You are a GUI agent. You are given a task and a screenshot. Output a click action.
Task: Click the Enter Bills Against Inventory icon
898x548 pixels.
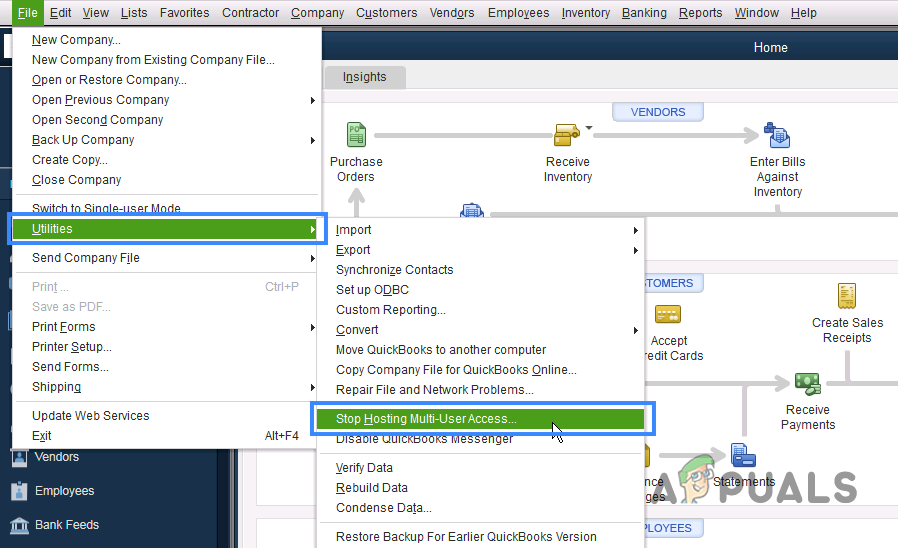[x=777, y=135]
